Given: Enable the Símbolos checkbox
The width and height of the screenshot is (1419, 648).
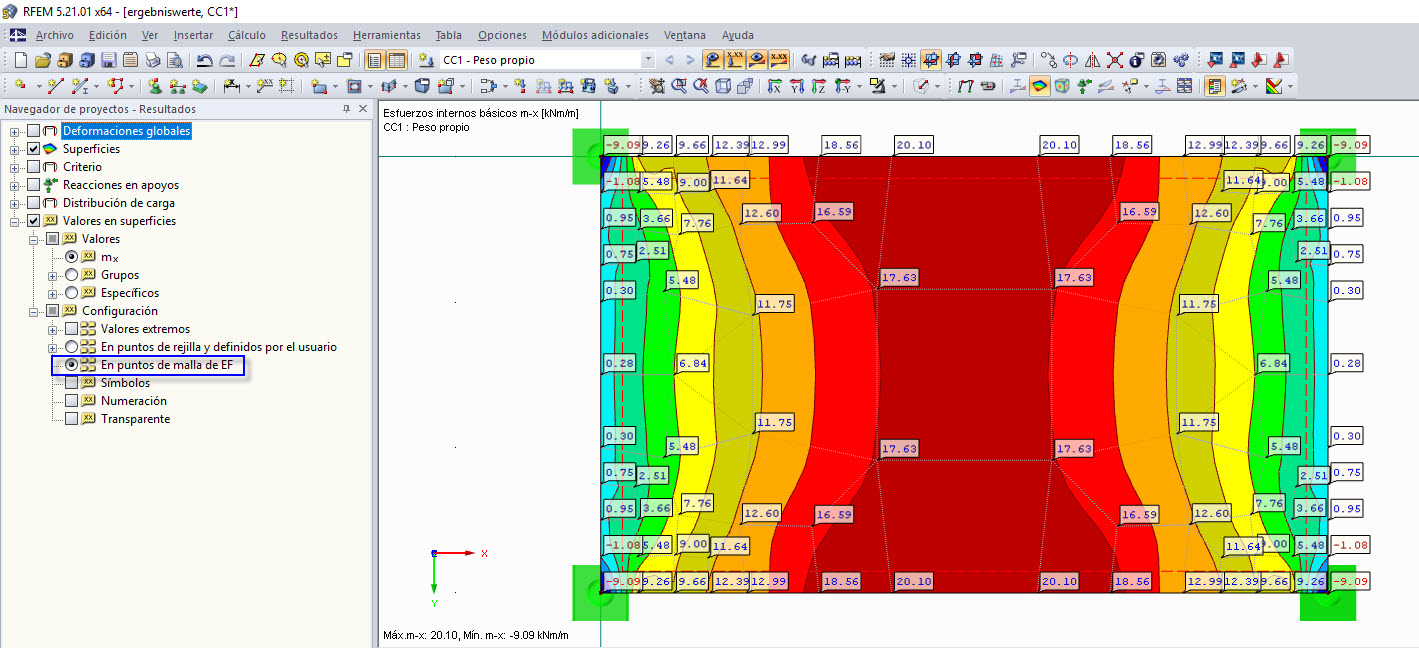Looking at the screenshot, I should [72, 383].
